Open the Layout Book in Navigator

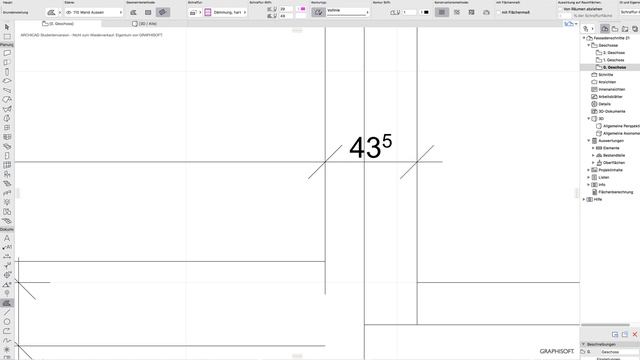(625, 29)
